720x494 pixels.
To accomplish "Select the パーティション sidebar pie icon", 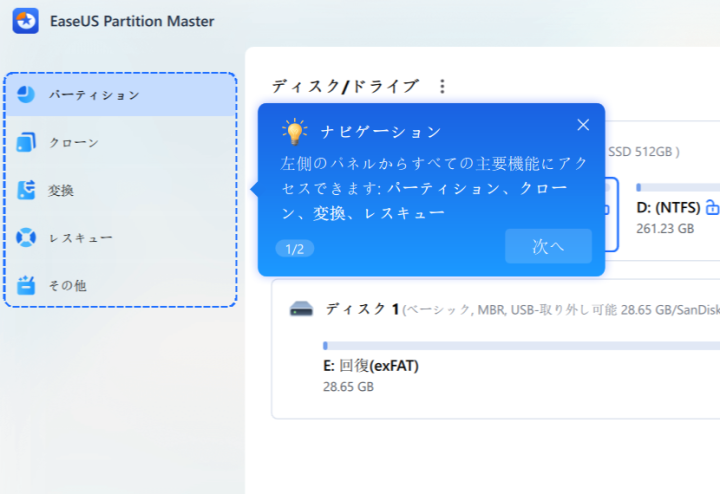I will [x=26, y=95].
